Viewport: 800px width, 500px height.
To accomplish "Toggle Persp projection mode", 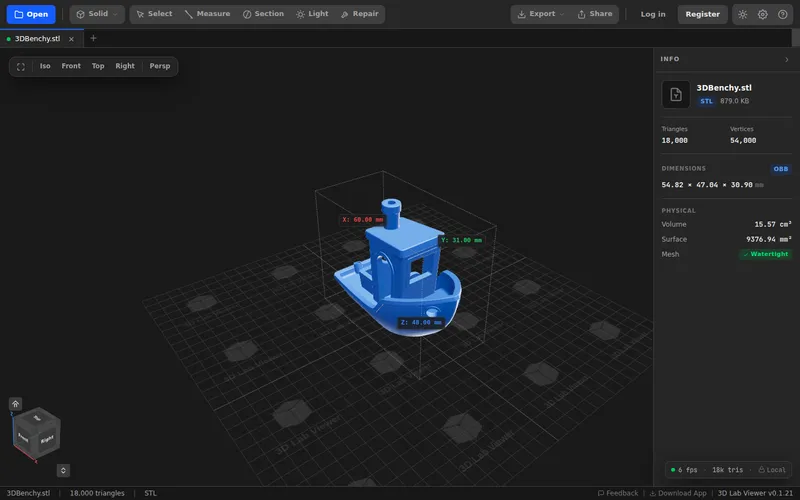I will [x=160, y=66].
